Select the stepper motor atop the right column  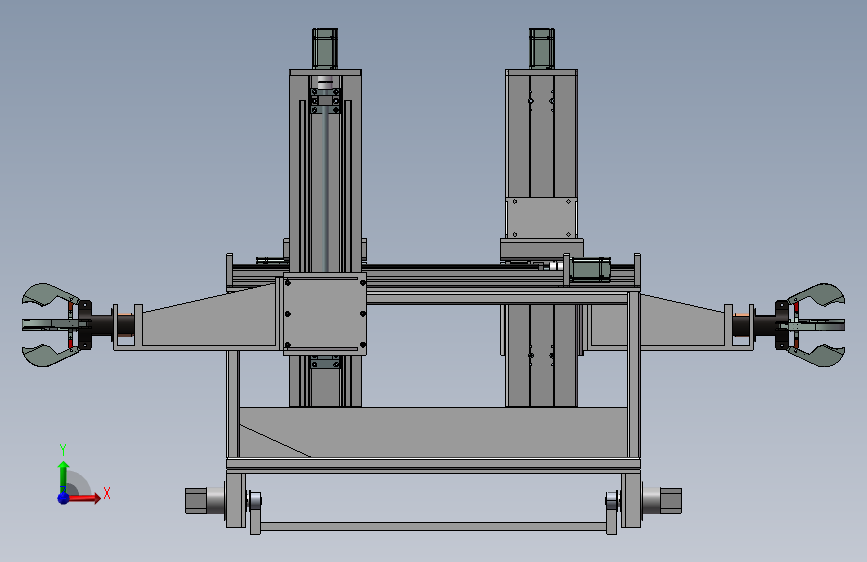click(x=541, y=49)
